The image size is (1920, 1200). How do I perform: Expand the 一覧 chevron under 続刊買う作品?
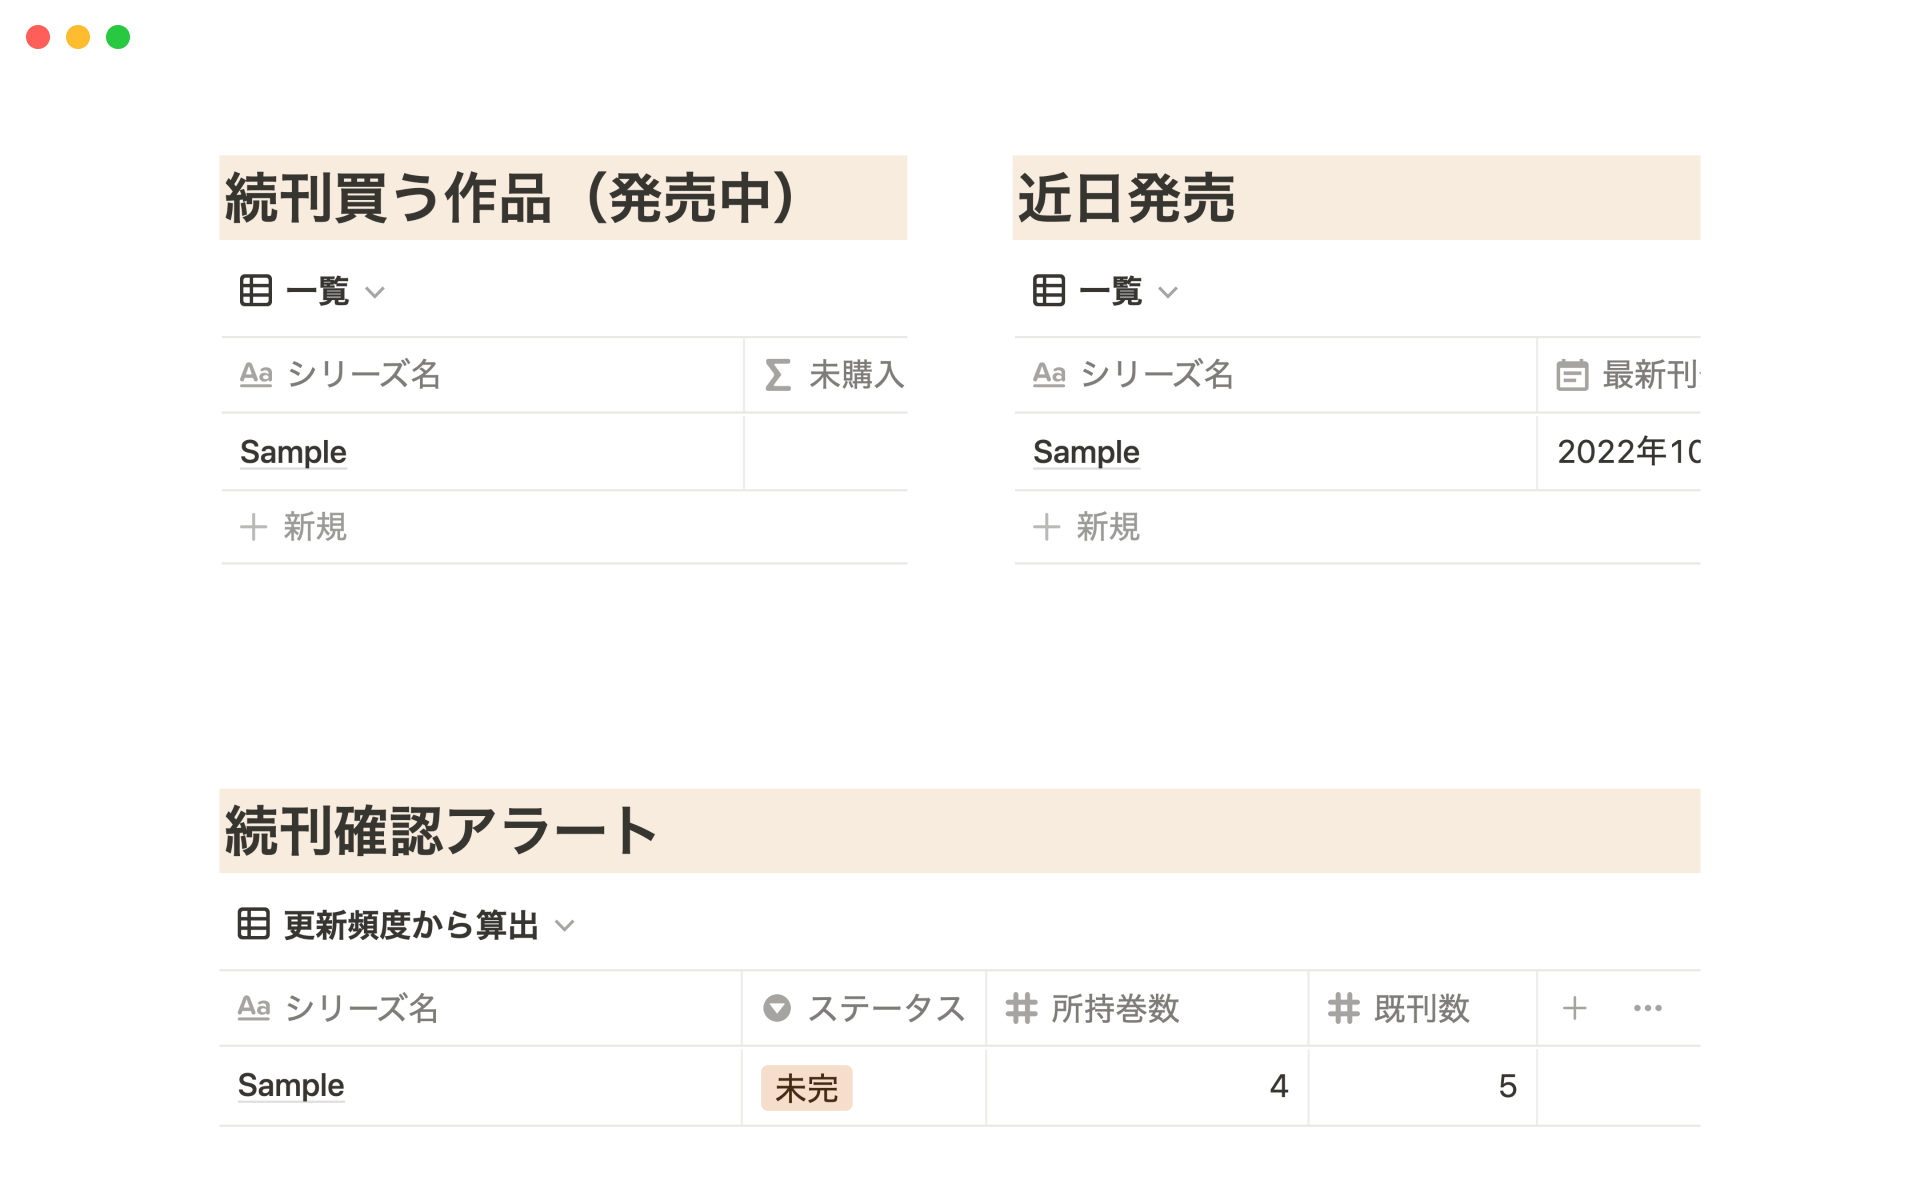[x=375, y=292]
